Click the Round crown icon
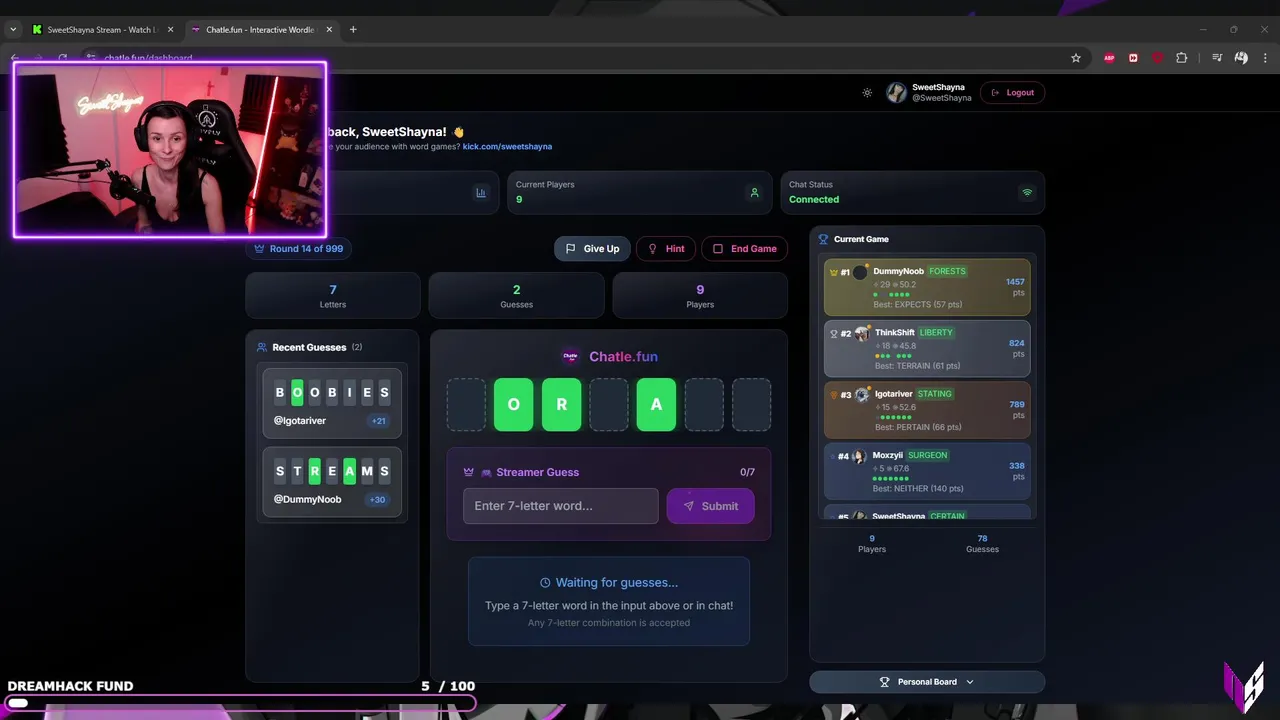 click(x=259, y=249)
